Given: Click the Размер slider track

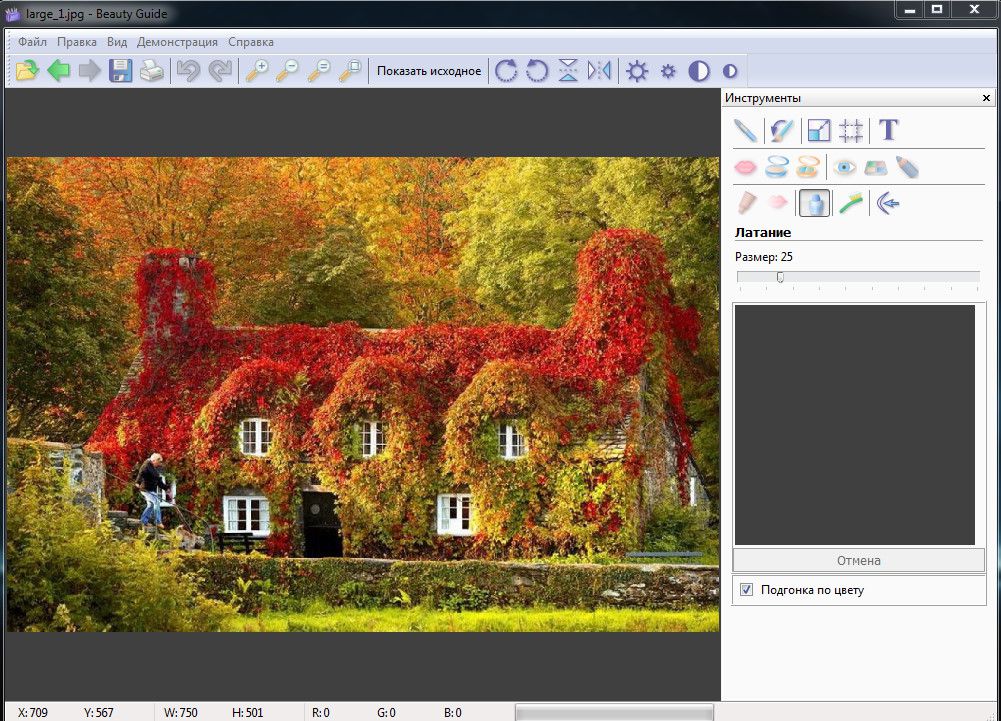Looking at the screenshot, I should 858,277.
